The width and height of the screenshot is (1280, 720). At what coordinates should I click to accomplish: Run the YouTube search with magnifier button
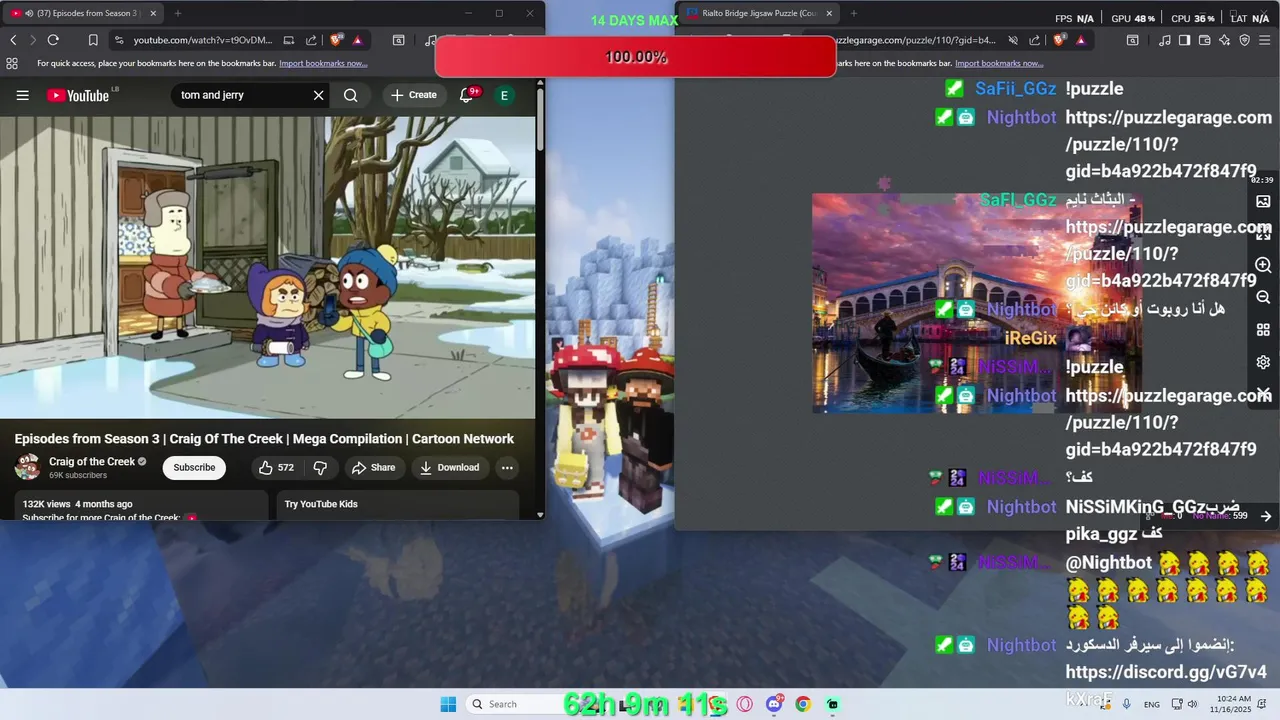coord(350,95)
